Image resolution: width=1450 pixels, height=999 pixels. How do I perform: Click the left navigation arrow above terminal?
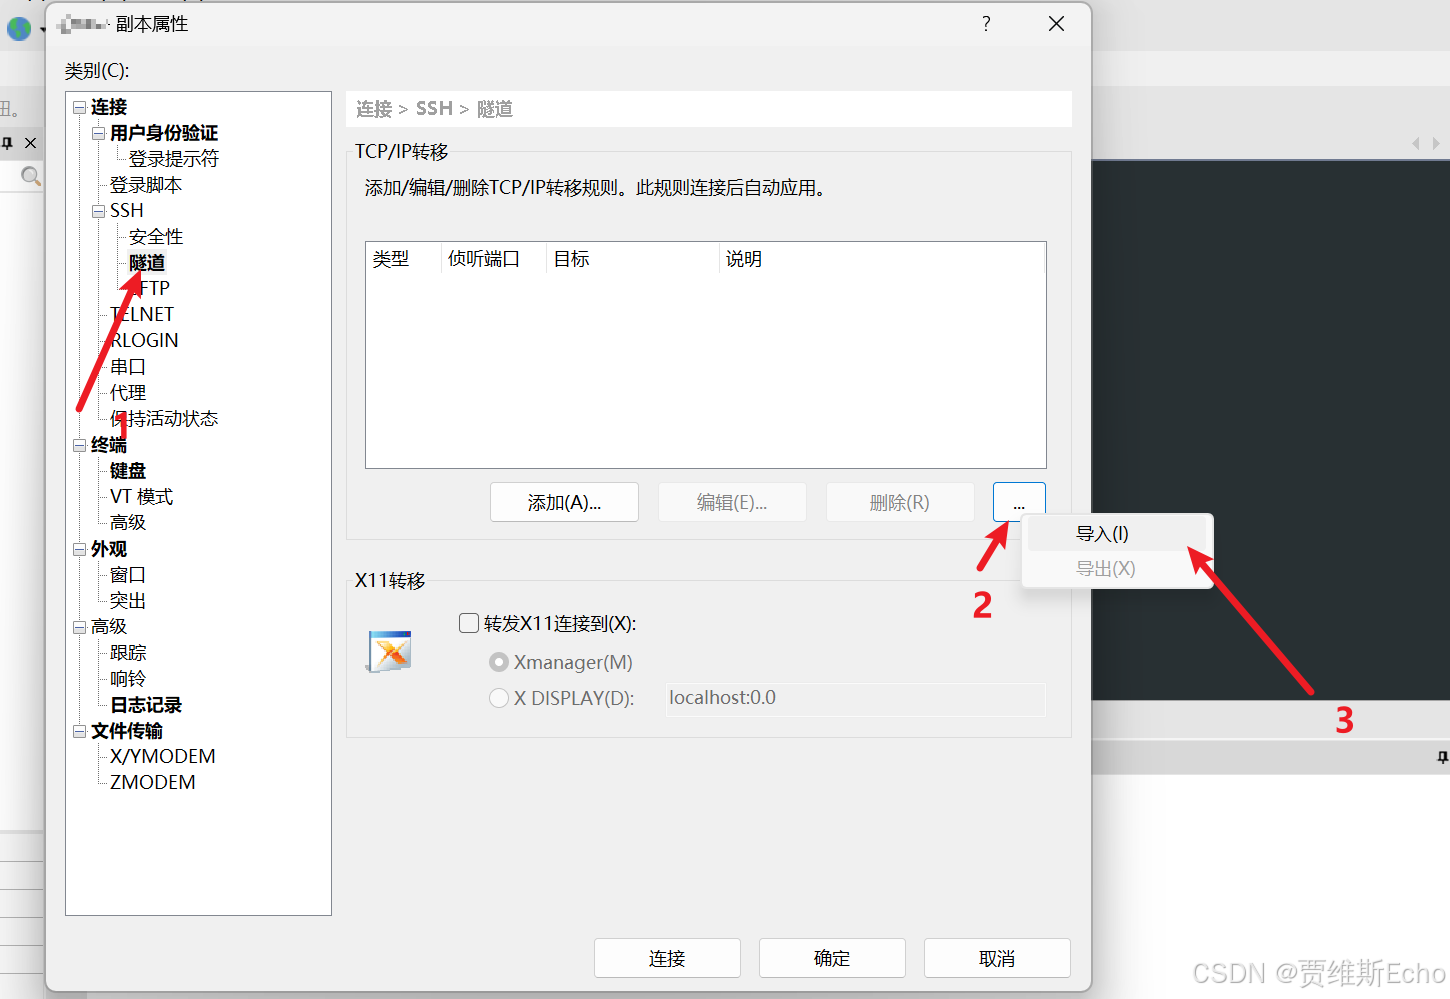coord(1417,143)
